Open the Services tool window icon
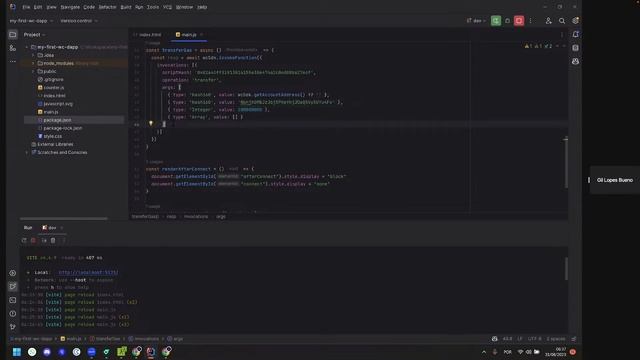The height and width of the screenshot is (360, 640). click(13, 273)
